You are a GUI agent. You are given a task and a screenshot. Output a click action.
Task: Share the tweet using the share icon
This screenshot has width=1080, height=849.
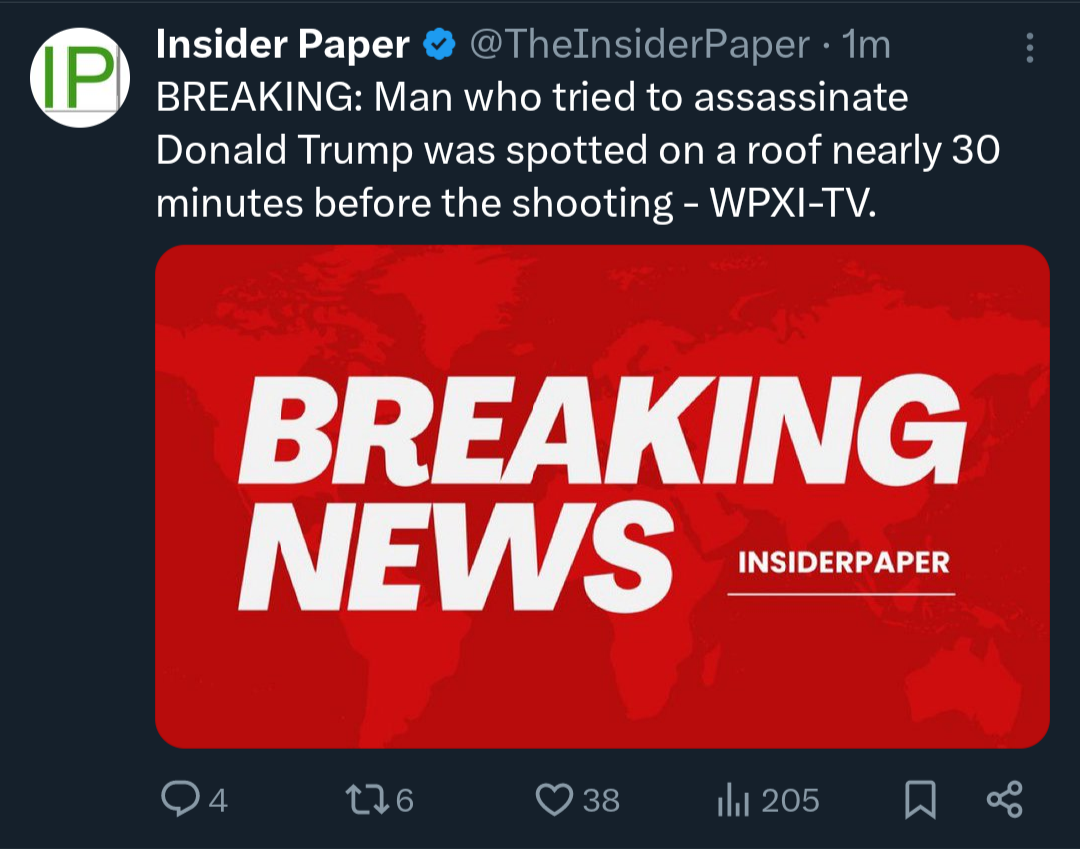[x=1005, y=799]
